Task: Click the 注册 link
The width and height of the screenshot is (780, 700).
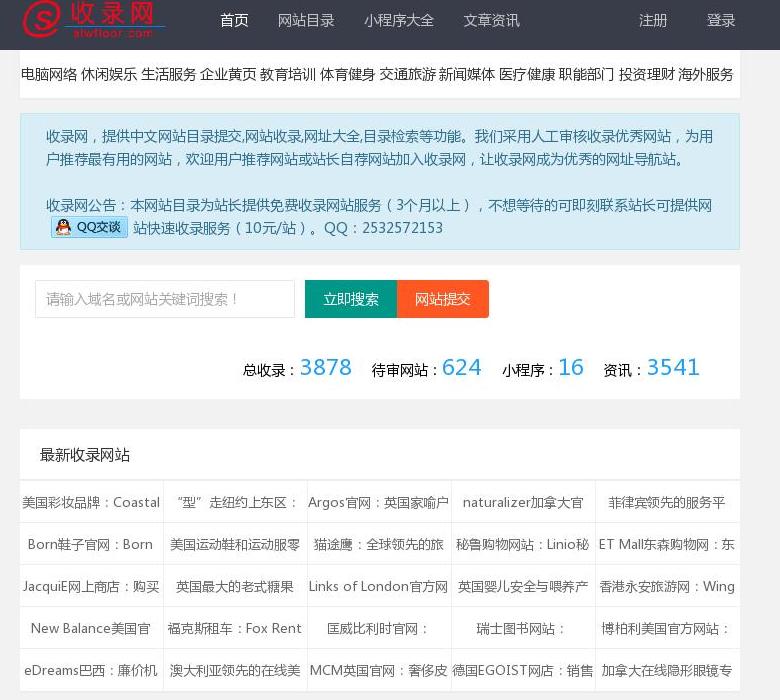Action: [x=653, y=20]
